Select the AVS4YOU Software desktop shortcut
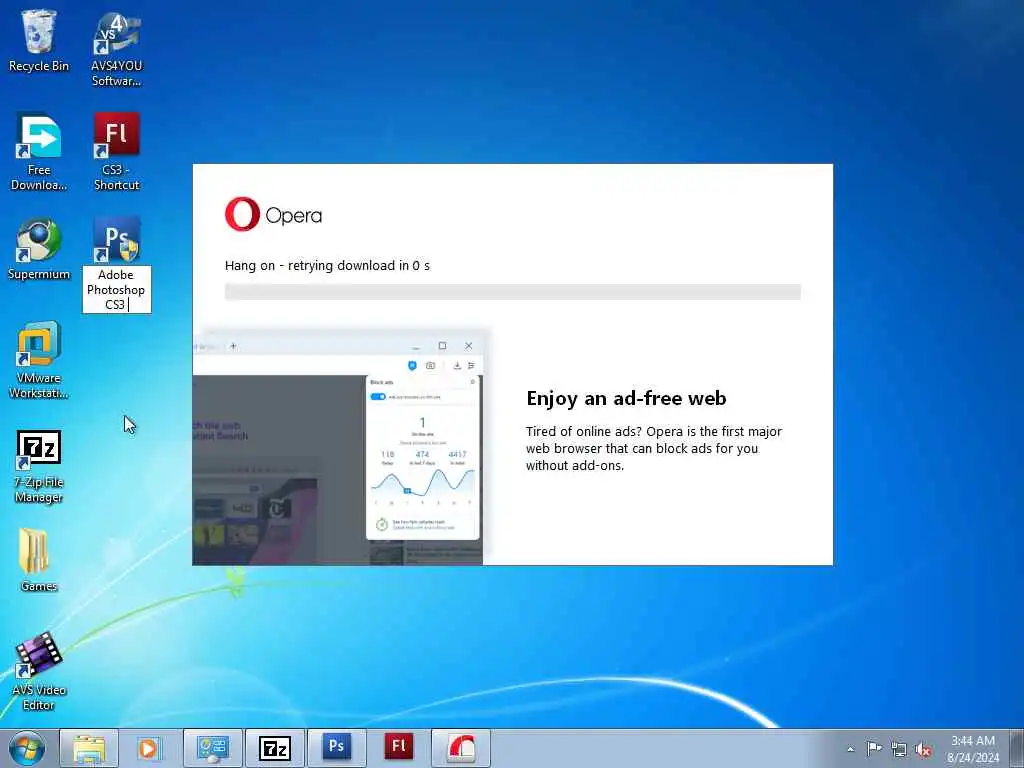Screen dimensions: 1024x768 (x=116, y=48)
